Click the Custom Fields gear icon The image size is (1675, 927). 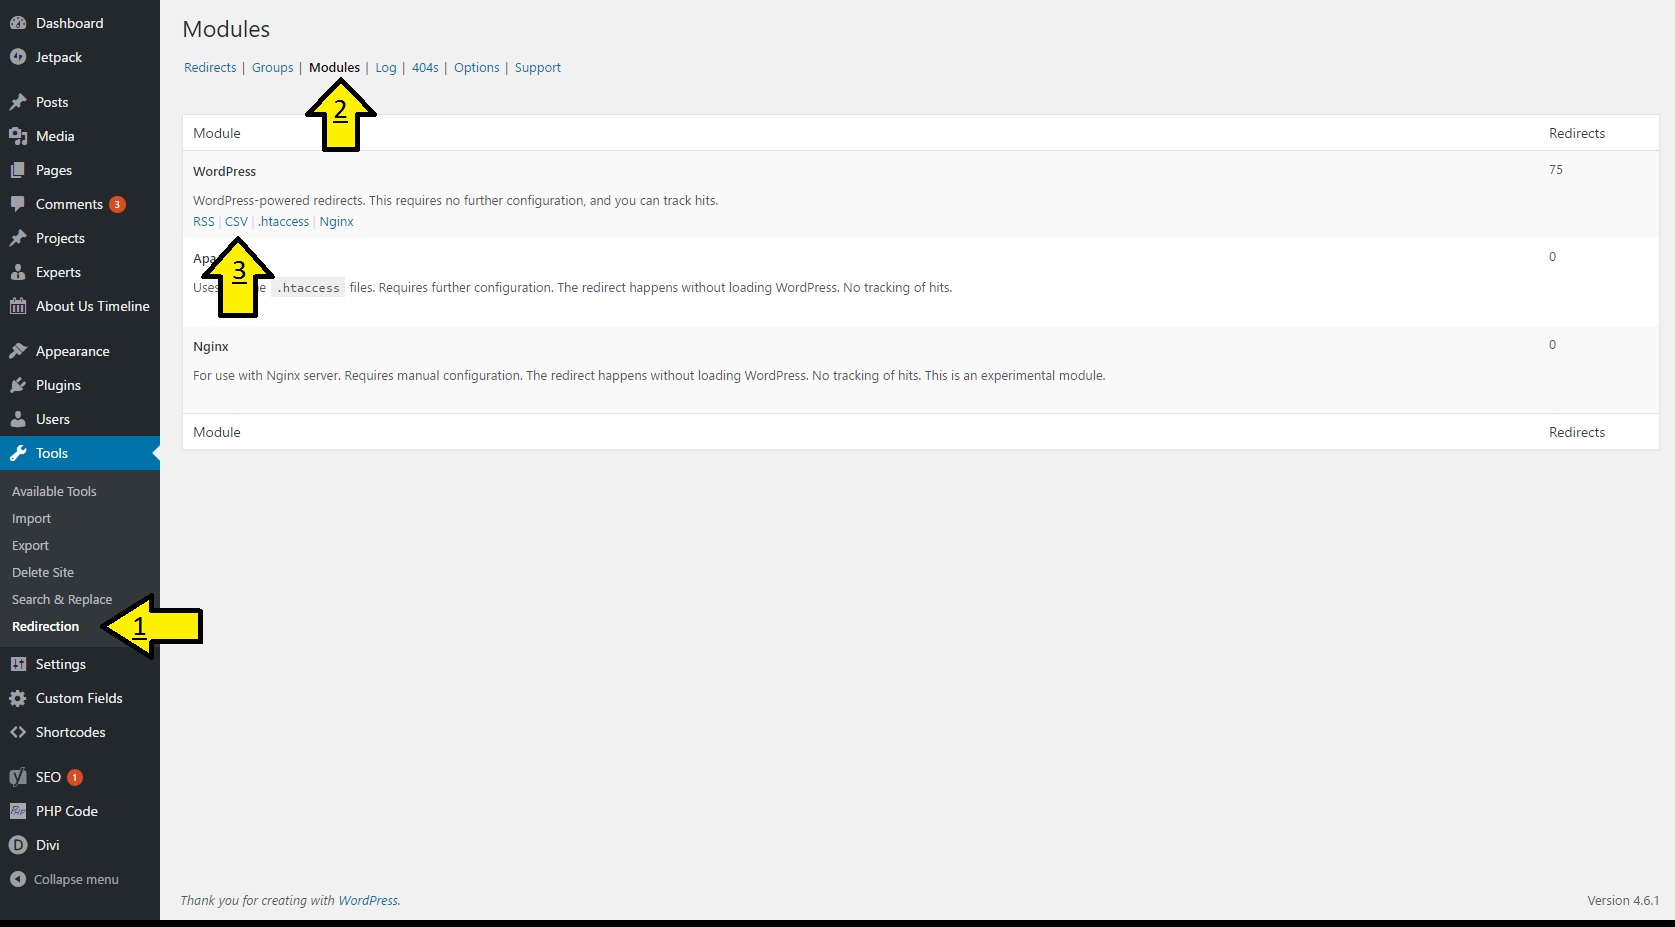[18, 698]
